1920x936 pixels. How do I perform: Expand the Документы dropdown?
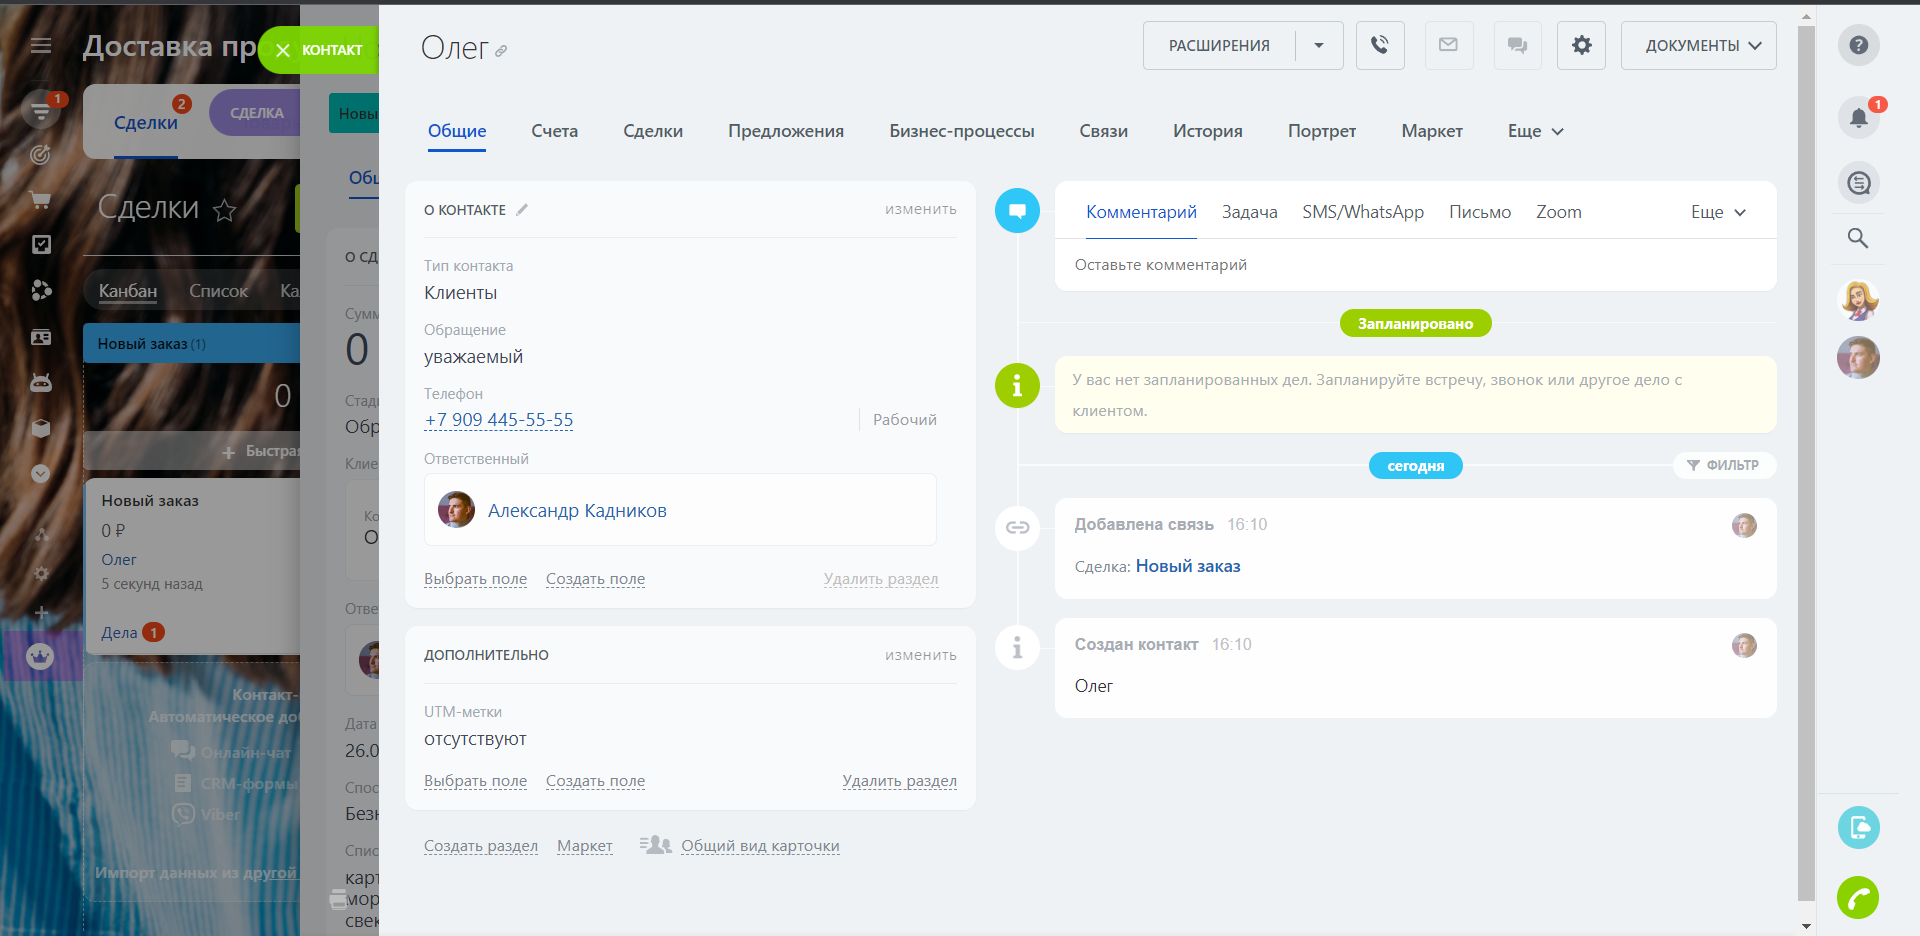click(1698, 45)
